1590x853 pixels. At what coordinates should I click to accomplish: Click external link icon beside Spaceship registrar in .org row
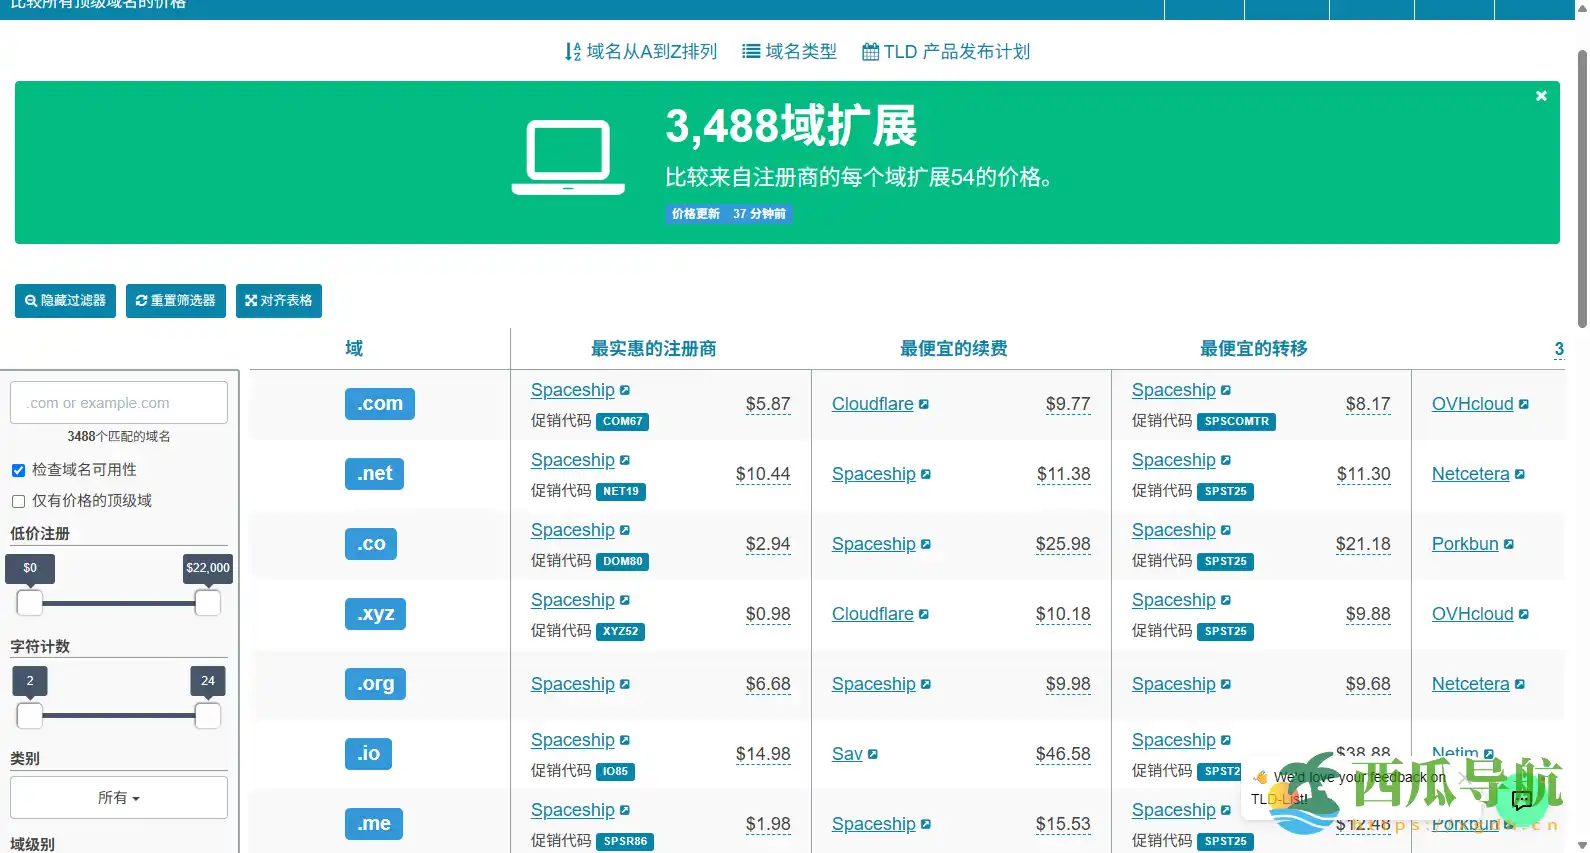(625, 684)
